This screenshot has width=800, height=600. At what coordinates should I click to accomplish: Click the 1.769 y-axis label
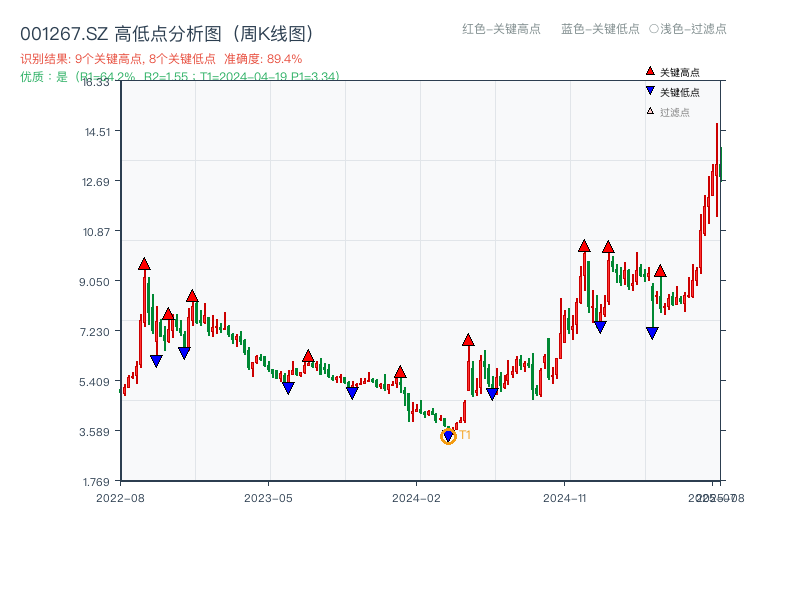pyautogui.click(x=96, y=482)
